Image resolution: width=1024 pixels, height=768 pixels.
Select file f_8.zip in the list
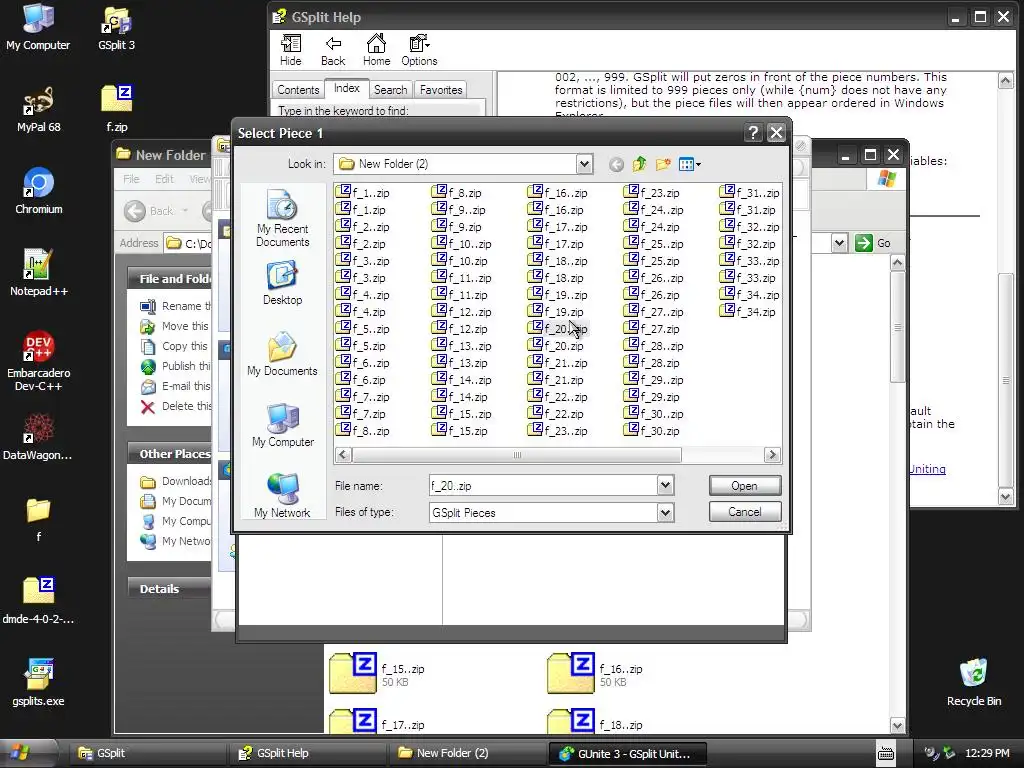[x=457, y=193]
